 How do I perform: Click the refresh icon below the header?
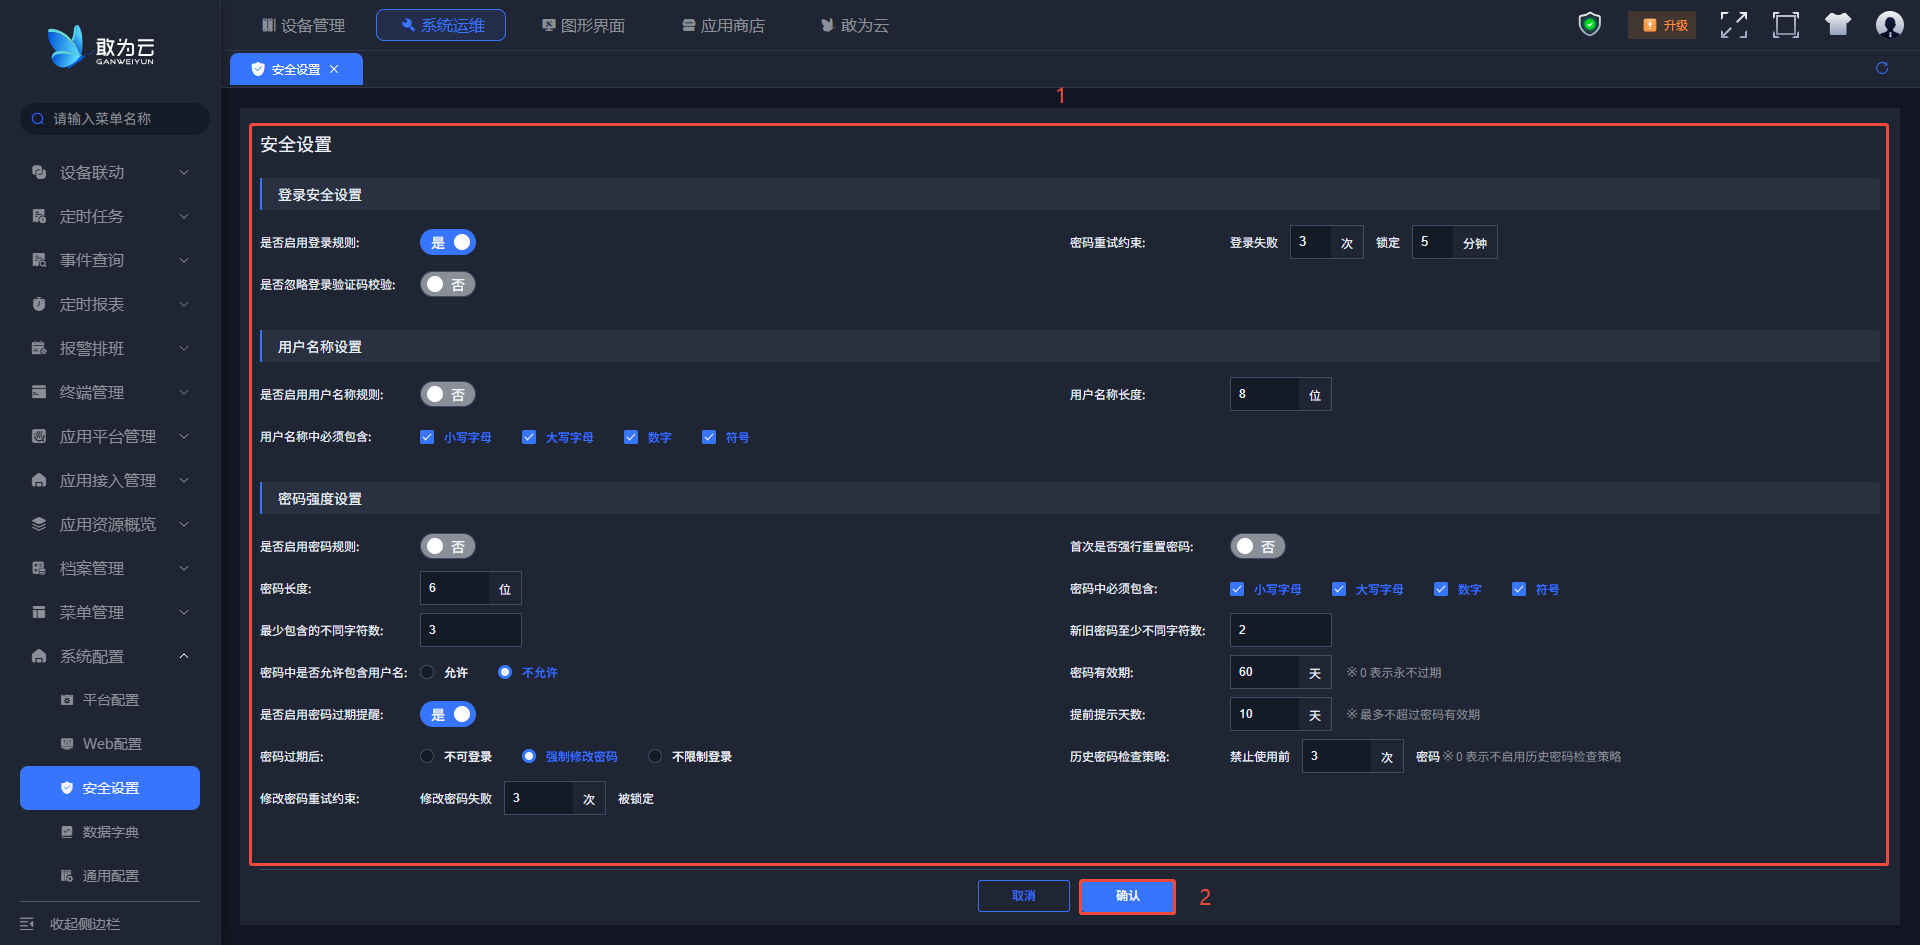(x=1881, y=68)
